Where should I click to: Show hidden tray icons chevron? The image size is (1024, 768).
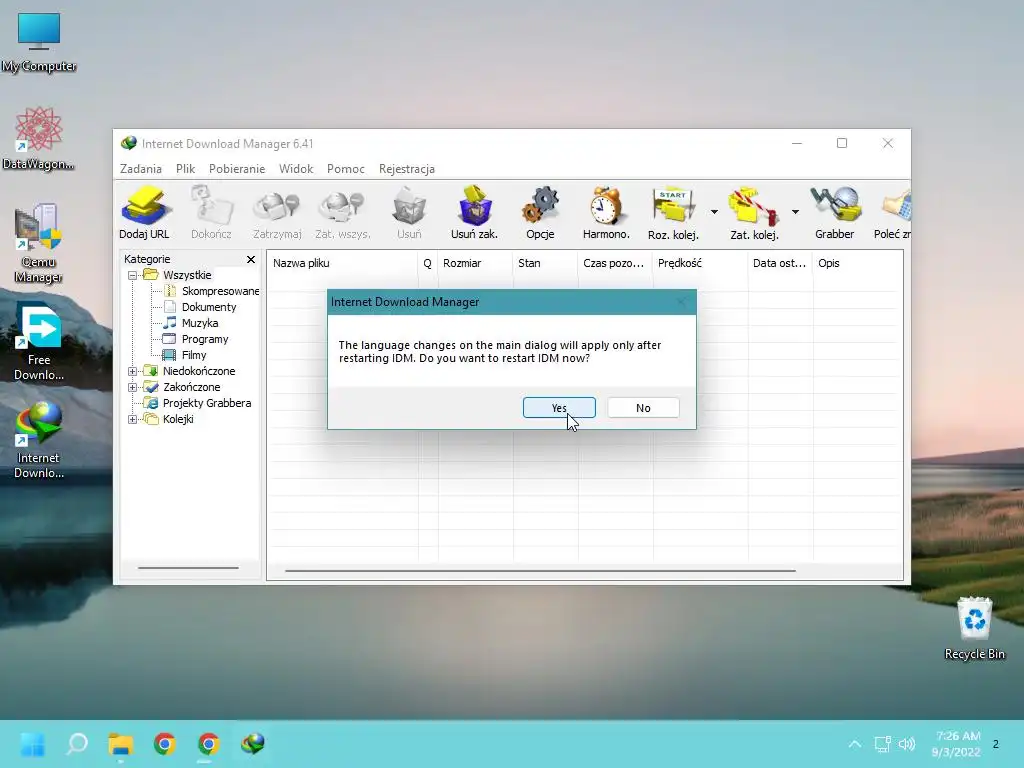point(854,744)
